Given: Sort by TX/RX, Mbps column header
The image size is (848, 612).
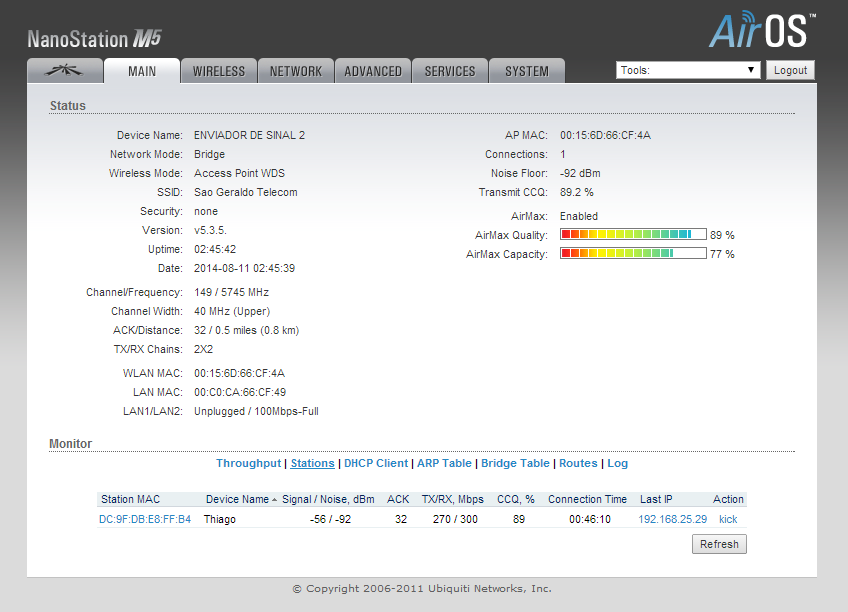Looking at the screenshot, I should click(453, 499).
